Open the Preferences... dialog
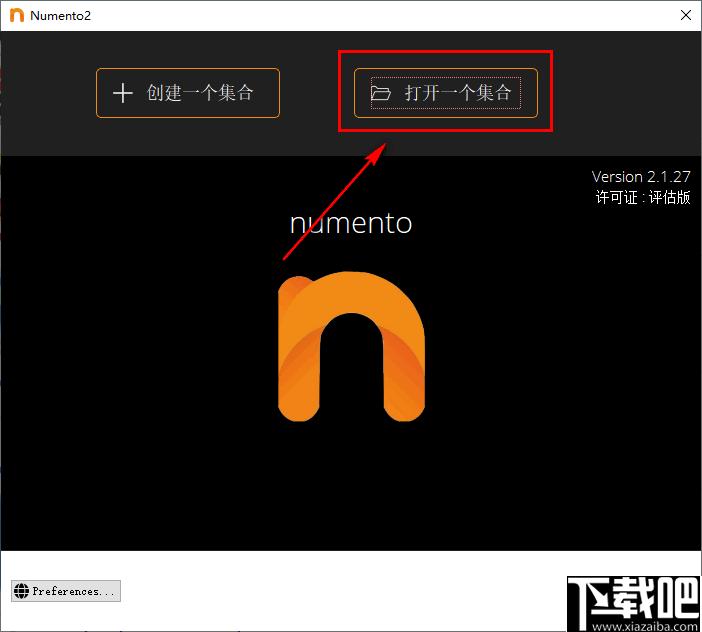Viewport: 702px width, 632px height. [66, 591]
